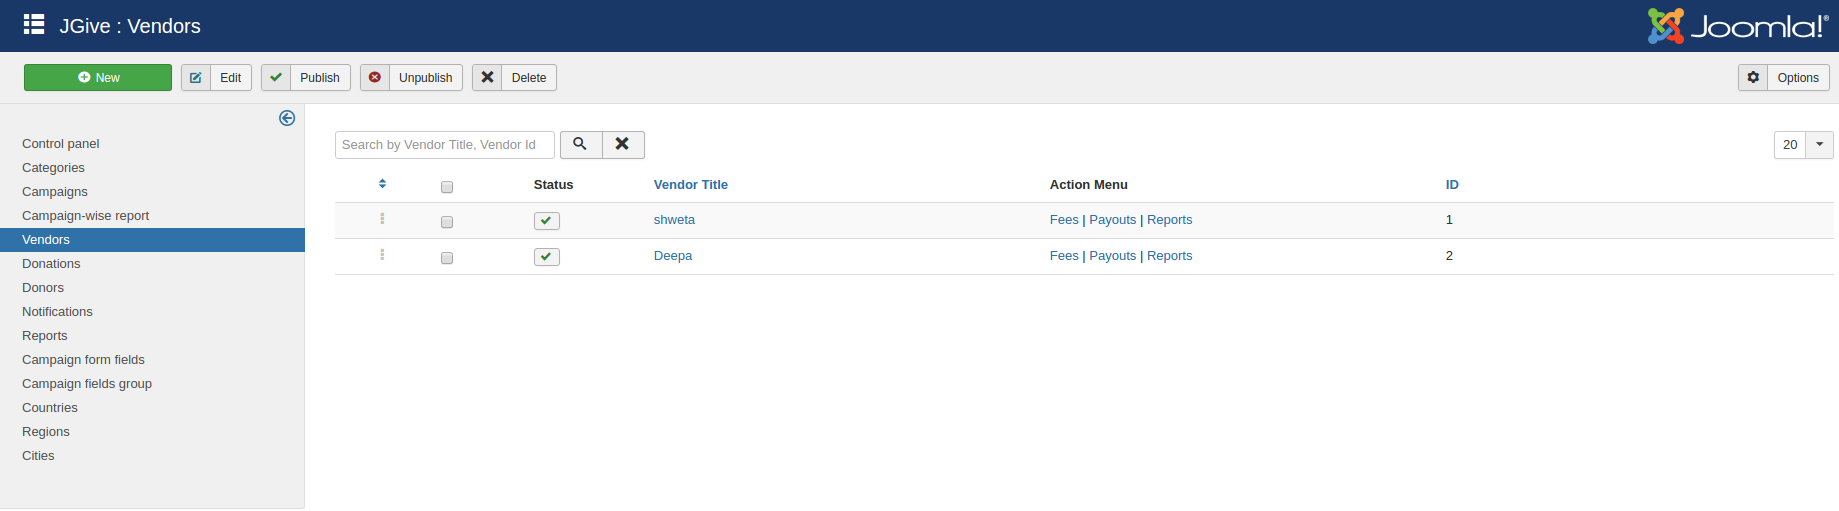The image size is (1839, 511).
Task: Click the sort order arrows column header
Action: [382, 184]
